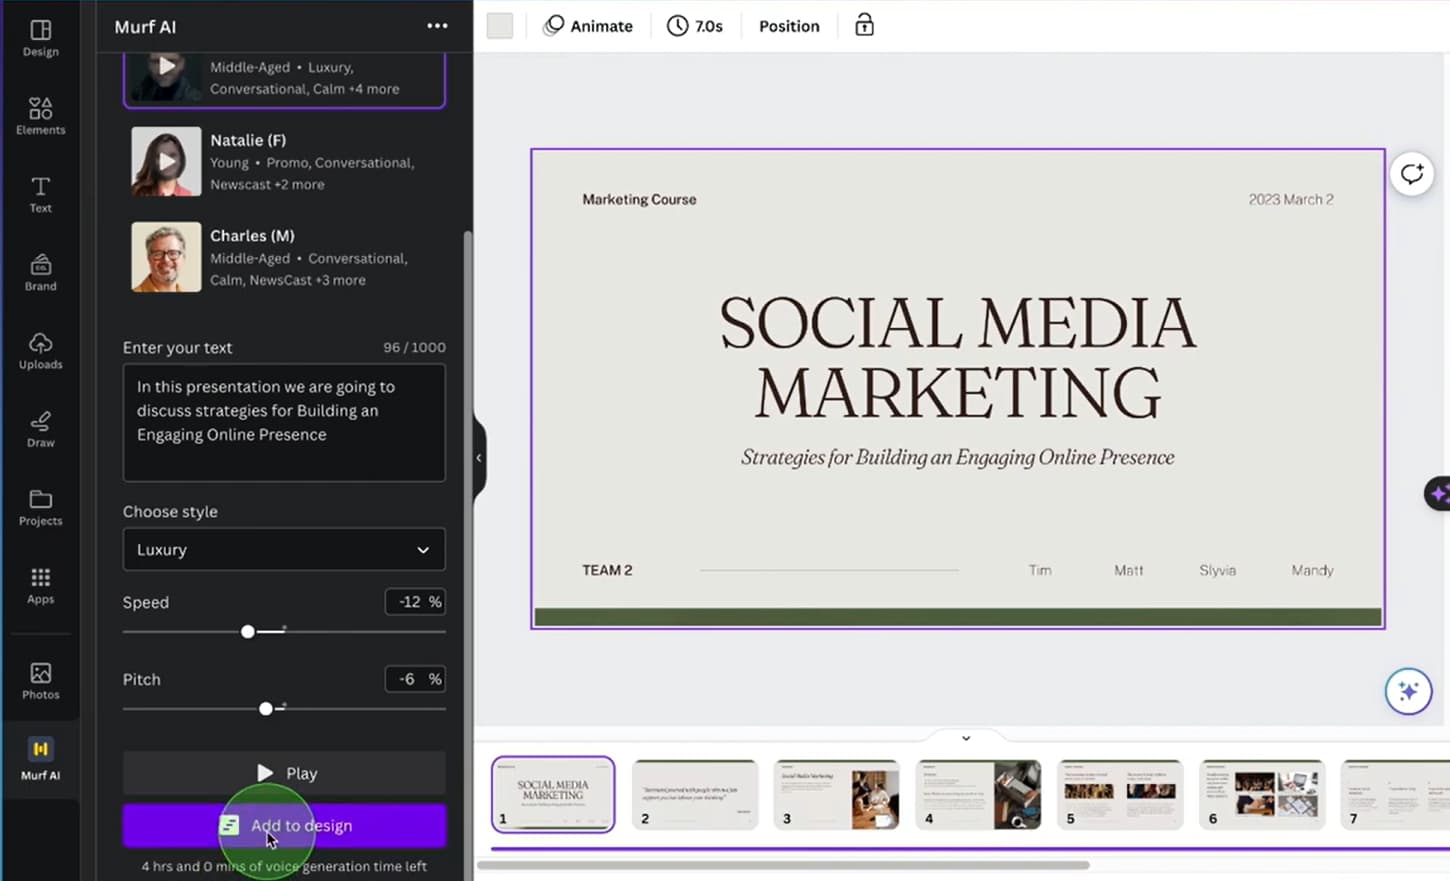Select the Charles (M) voice avatar

(166, 257)
